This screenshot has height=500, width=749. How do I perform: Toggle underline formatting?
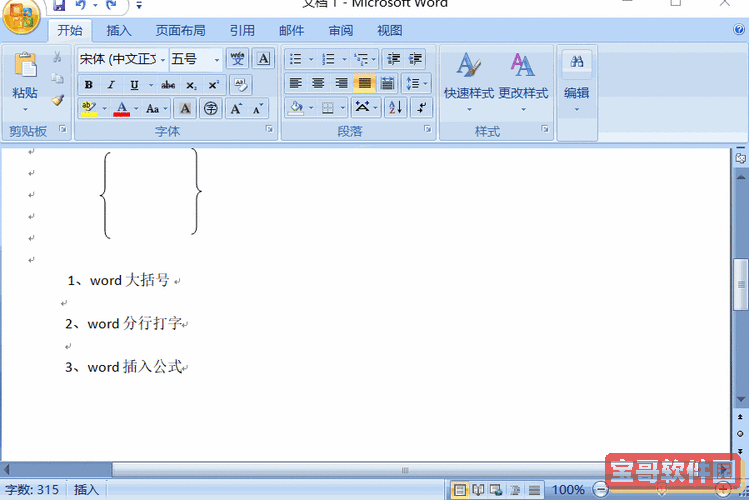tap(134, 85)
